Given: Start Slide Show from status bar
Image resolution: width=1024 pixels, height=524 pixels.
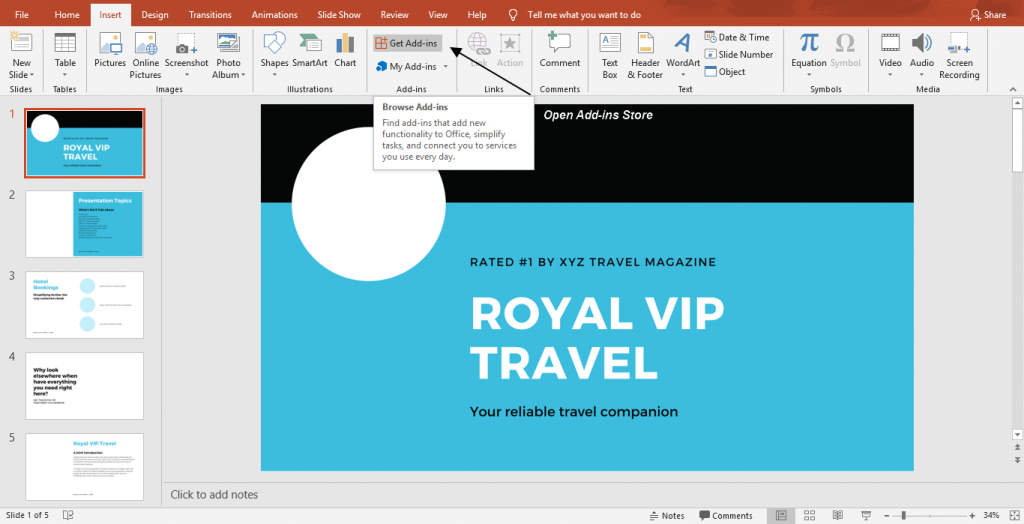Looking at the screenshot, I should [867, 516].
